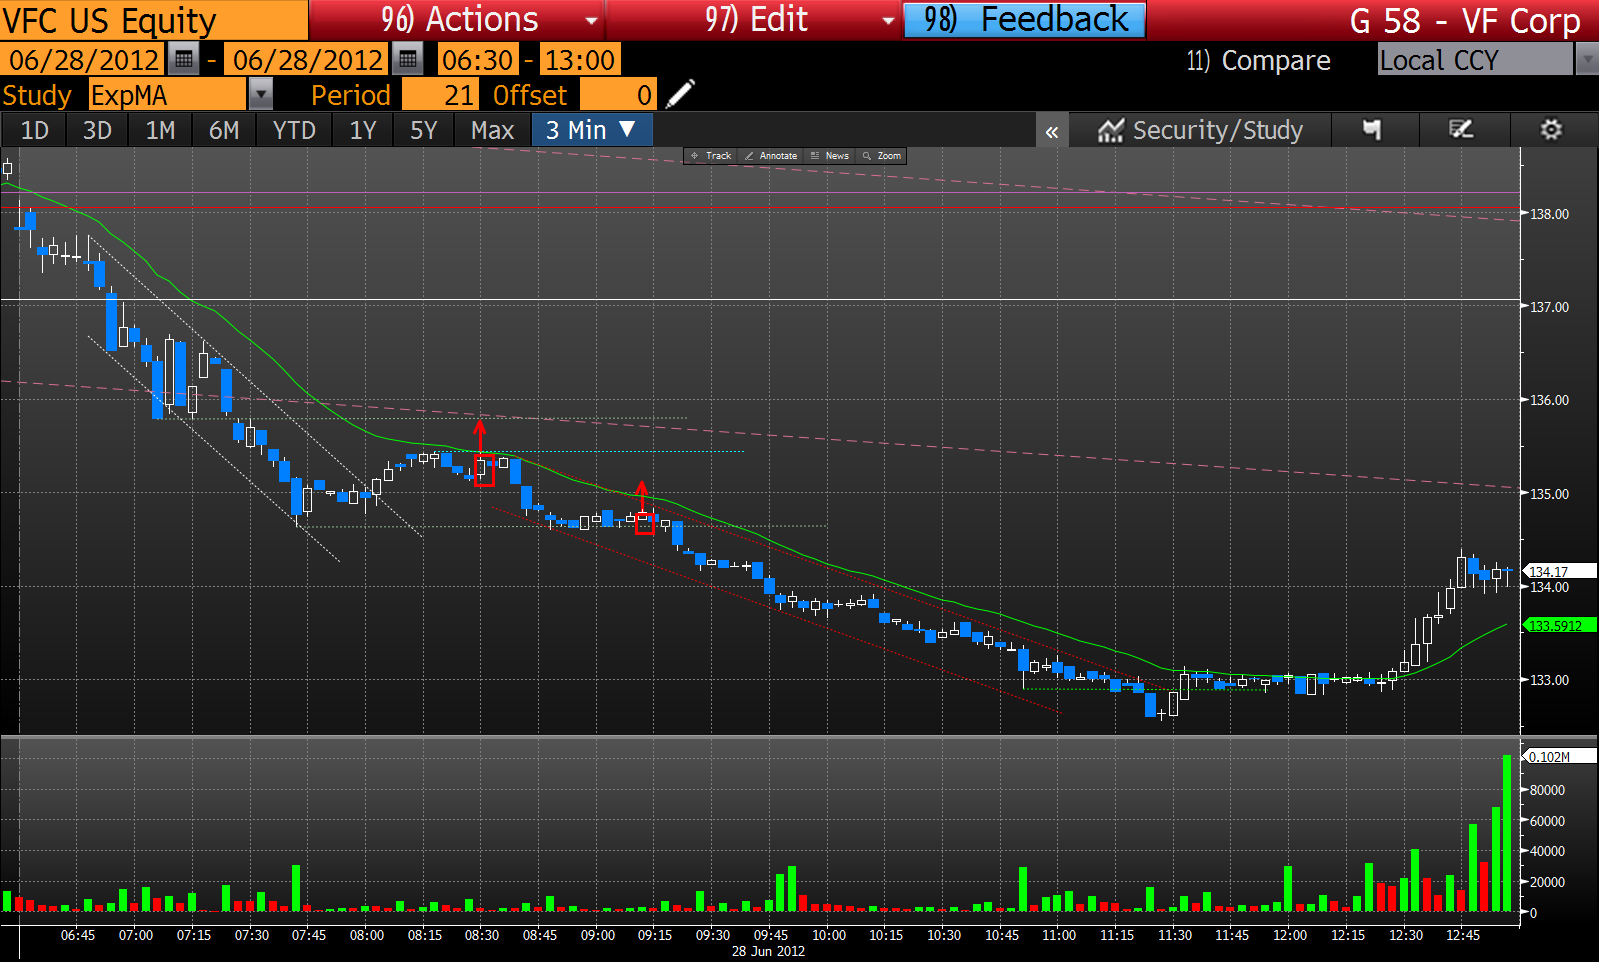
Task: Click the G 58 - VF Corp title
Action: (1464, 21)
